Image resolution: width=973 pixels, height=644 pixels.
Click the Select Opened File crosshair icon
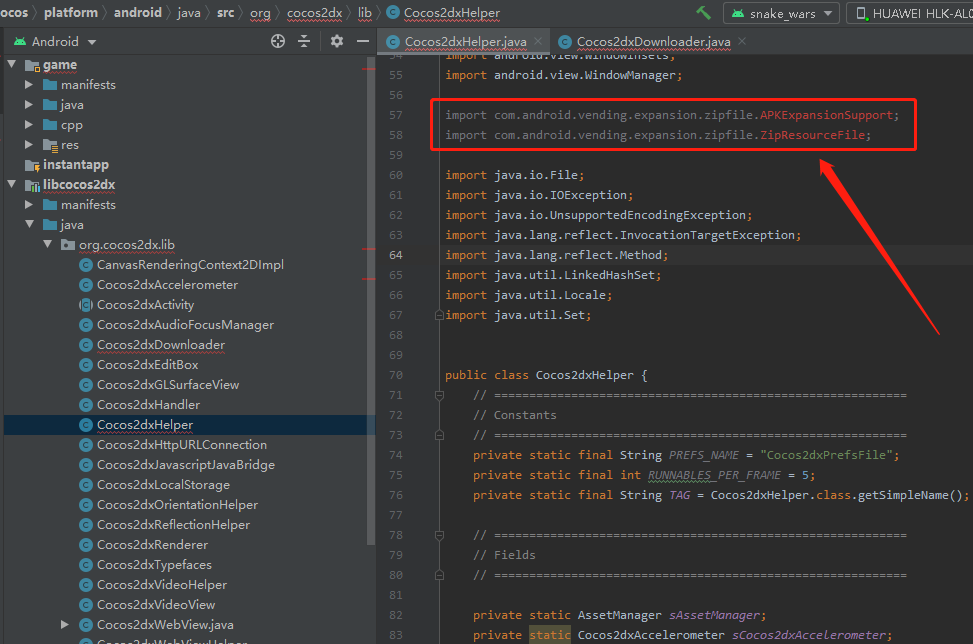278,41
